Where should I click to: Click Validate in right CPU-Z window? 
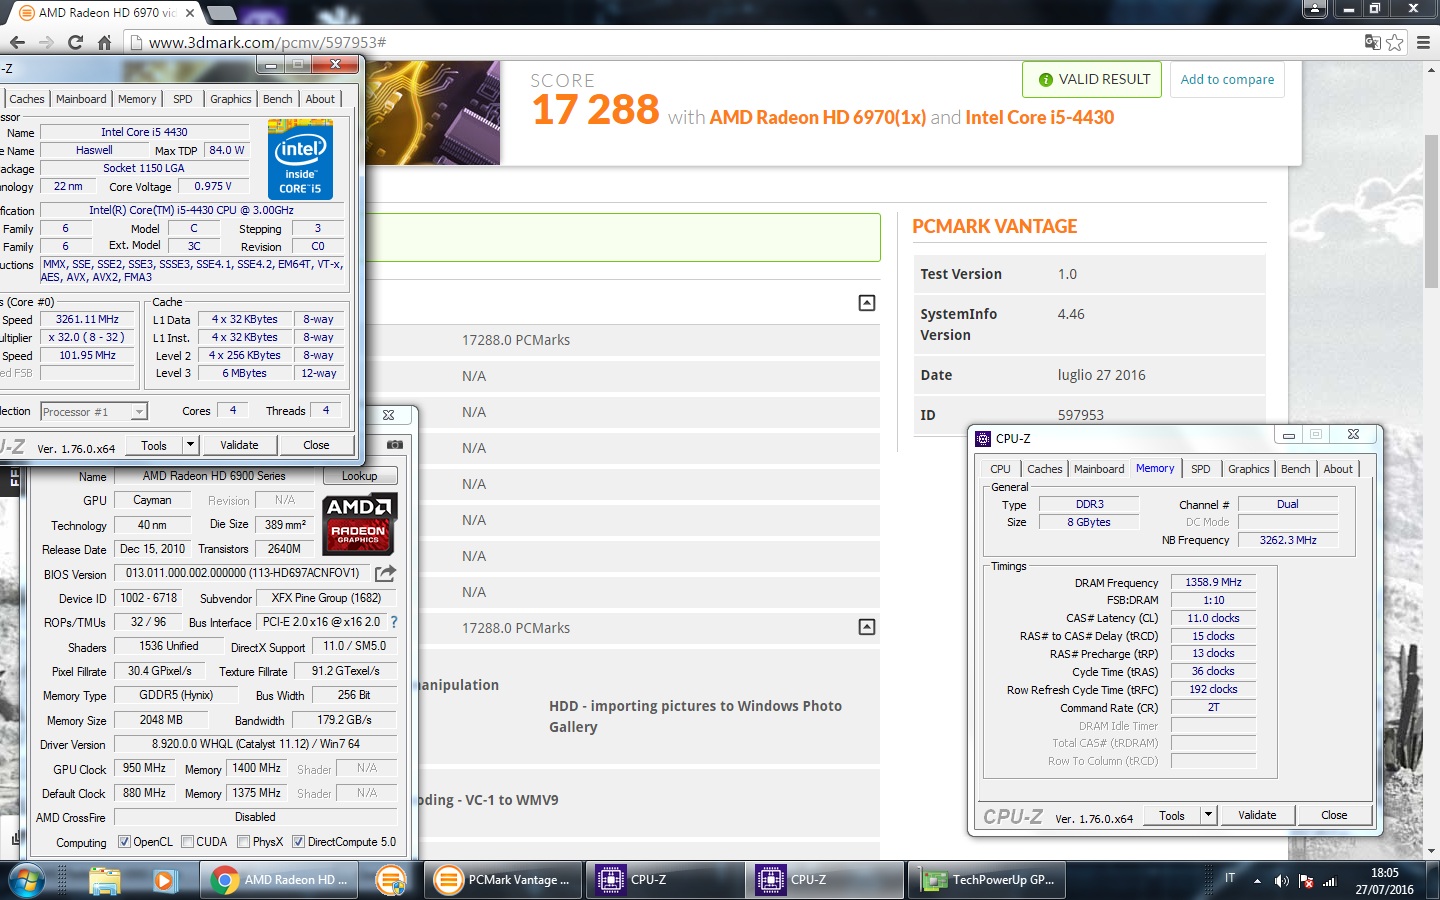coord(1257,815)
